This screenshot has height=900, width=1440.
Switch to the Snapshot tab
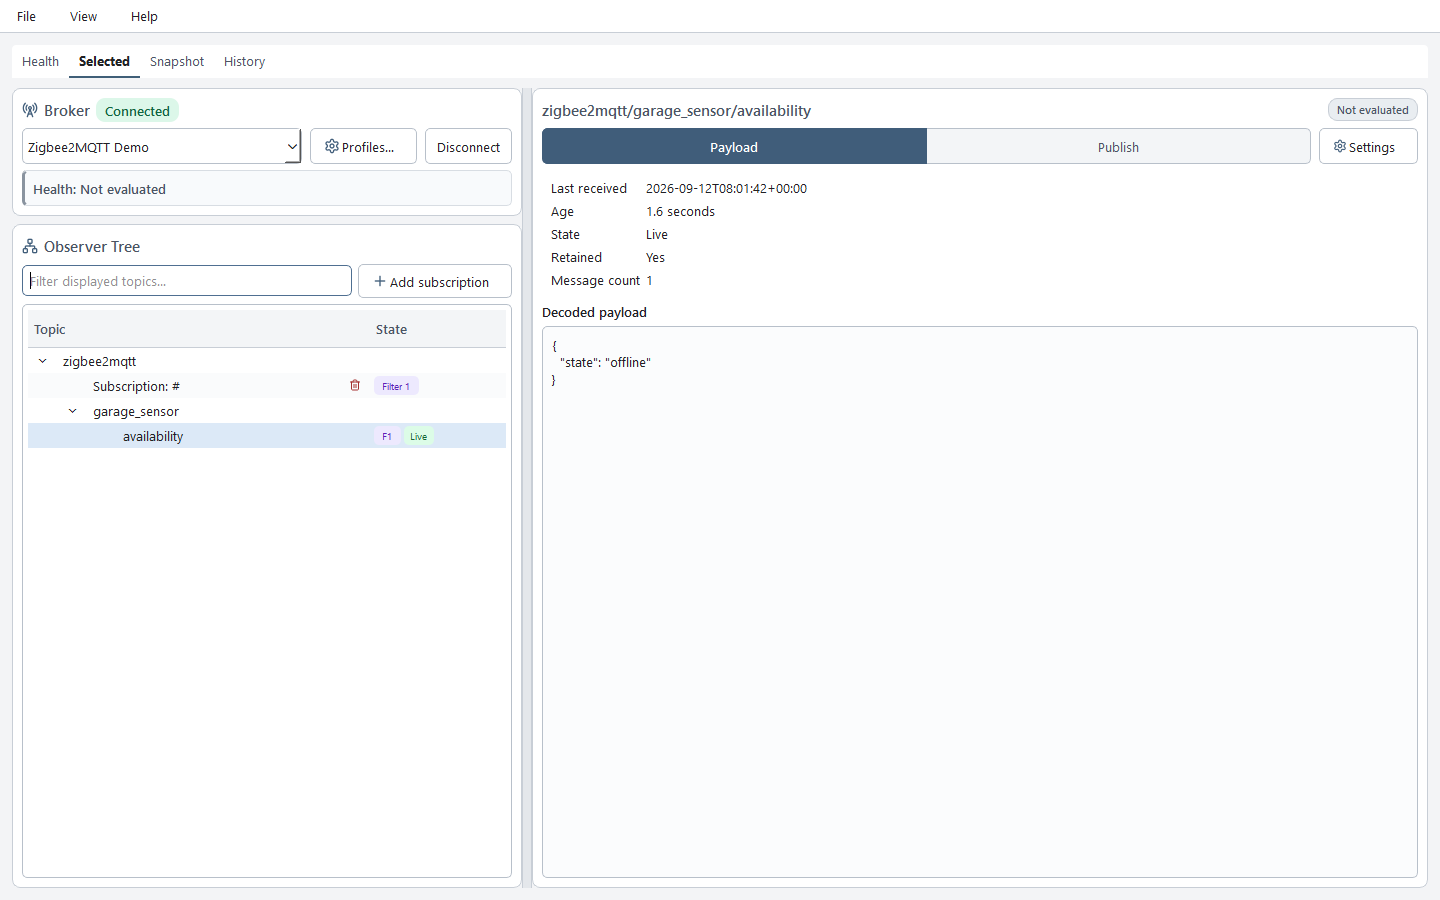(x=177, y=61)
